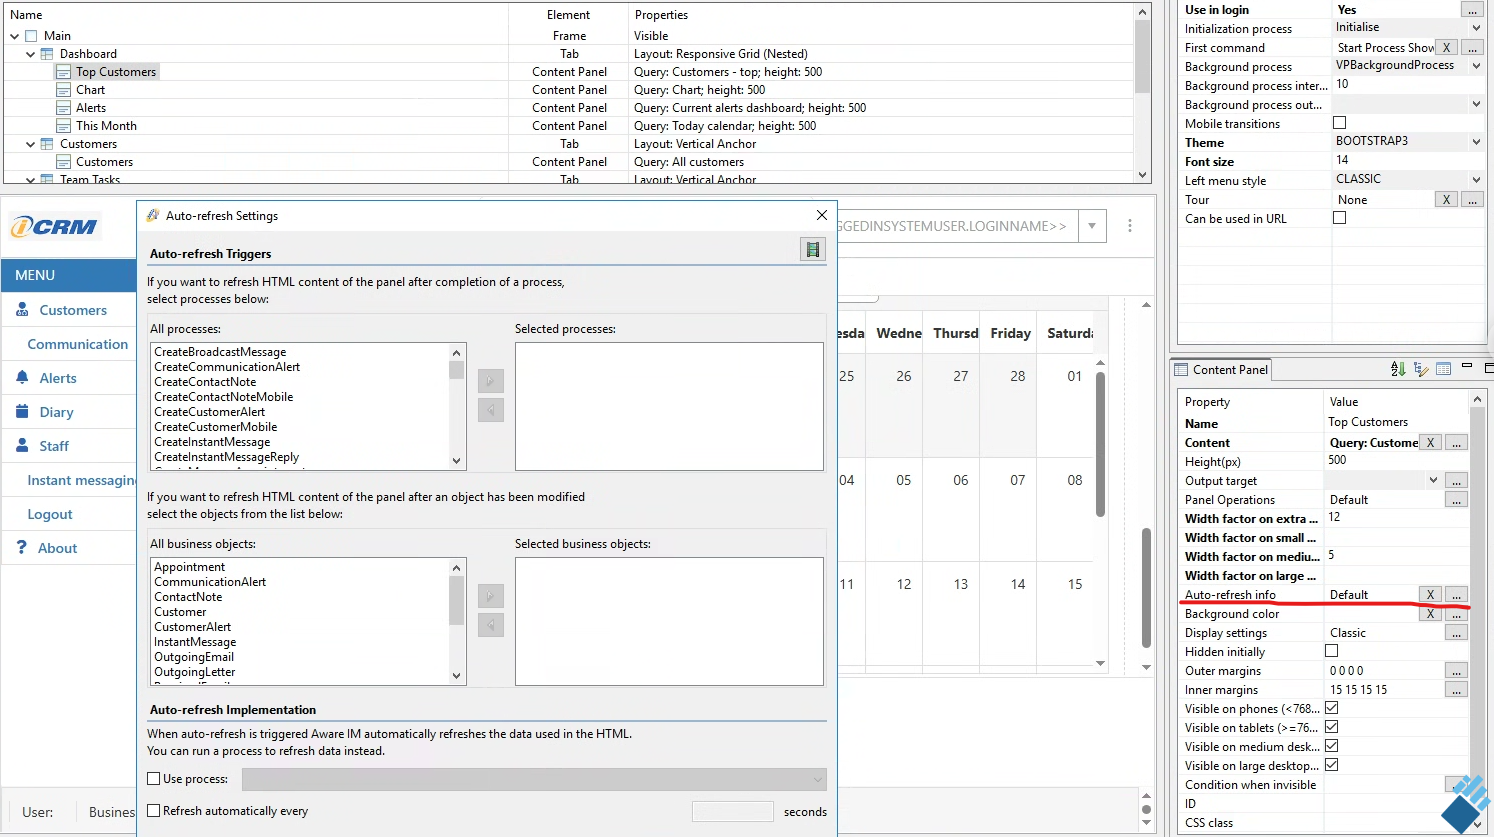Click the Logout link in the menu
Image resolution: width=1494 pixels, height=837 pixels.
(x=50, y=514)
